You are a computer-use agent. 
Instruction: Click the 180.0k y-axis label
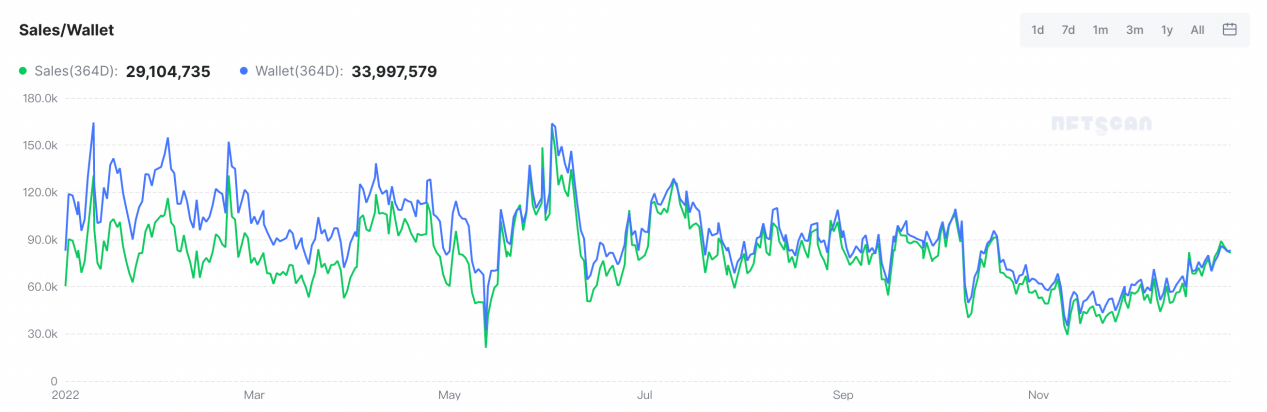tap(40, 98)
